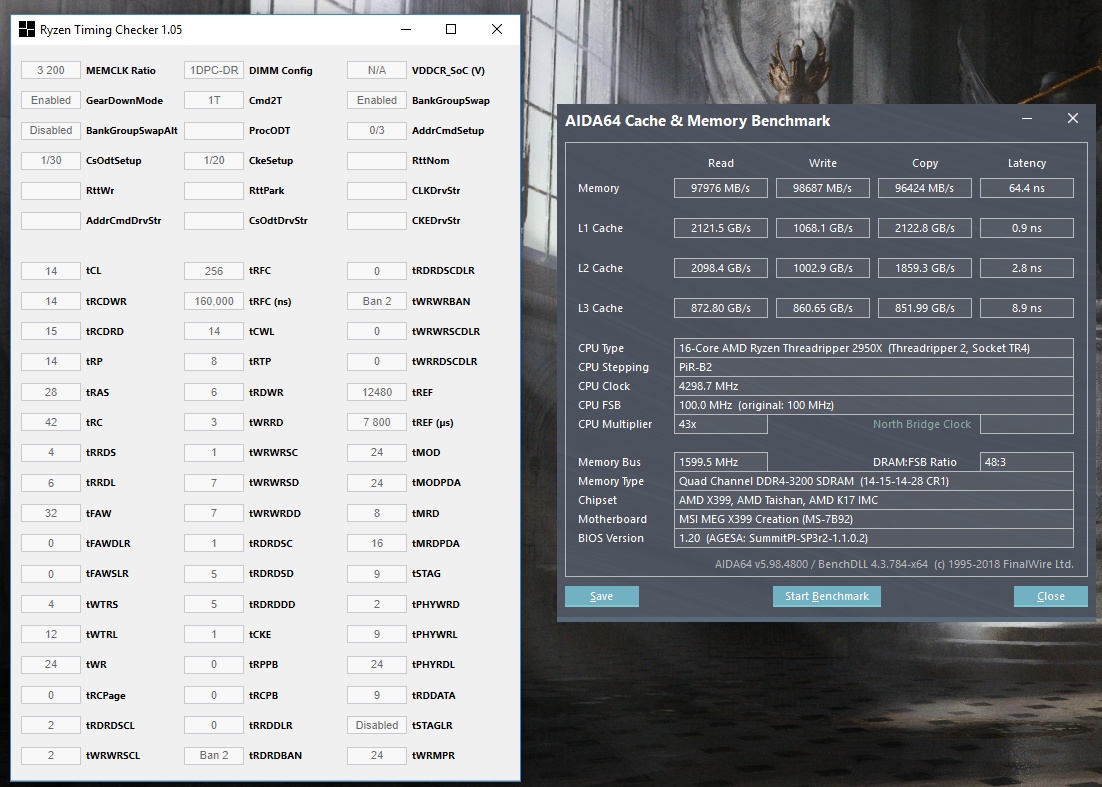Click the Save button in AIDA64

(x=602, y=596)
